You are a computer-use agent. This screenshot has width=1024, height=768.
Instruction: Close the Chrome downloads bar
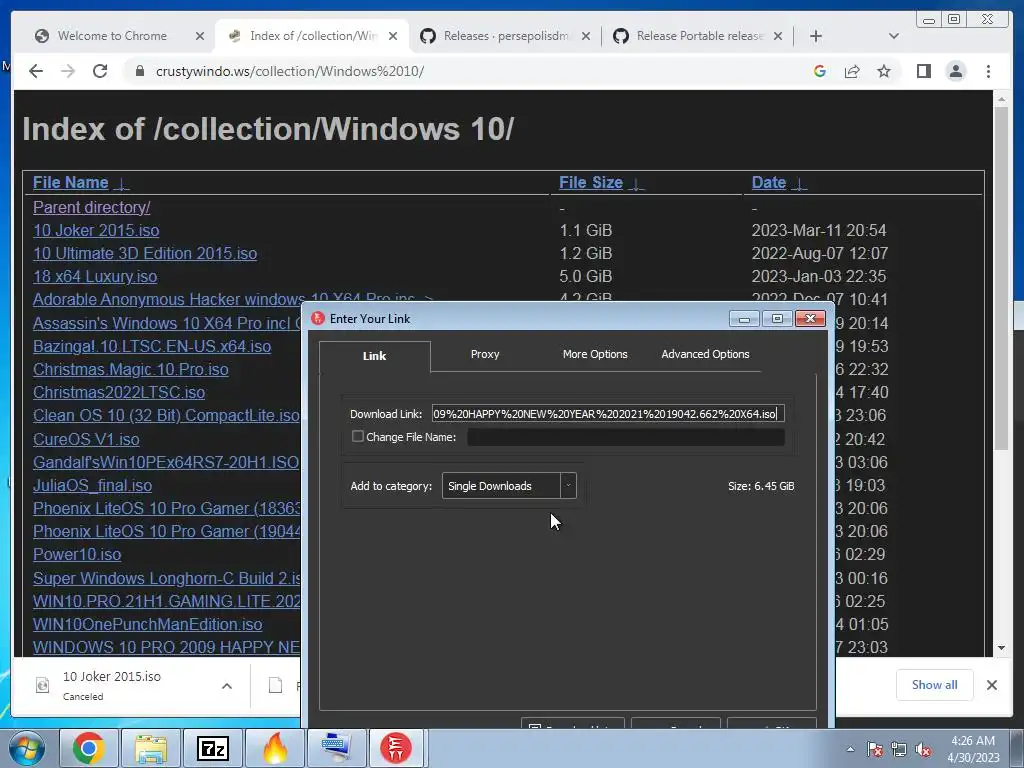[x=991, y=684]
